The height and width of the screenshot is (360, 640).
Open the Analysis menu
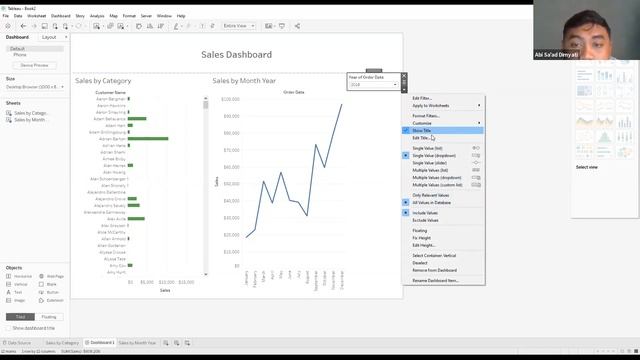click(97, 16)
